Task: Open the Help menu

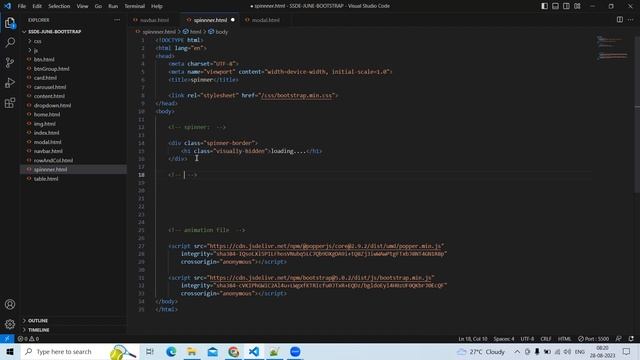Action: [x=157, y=6]
